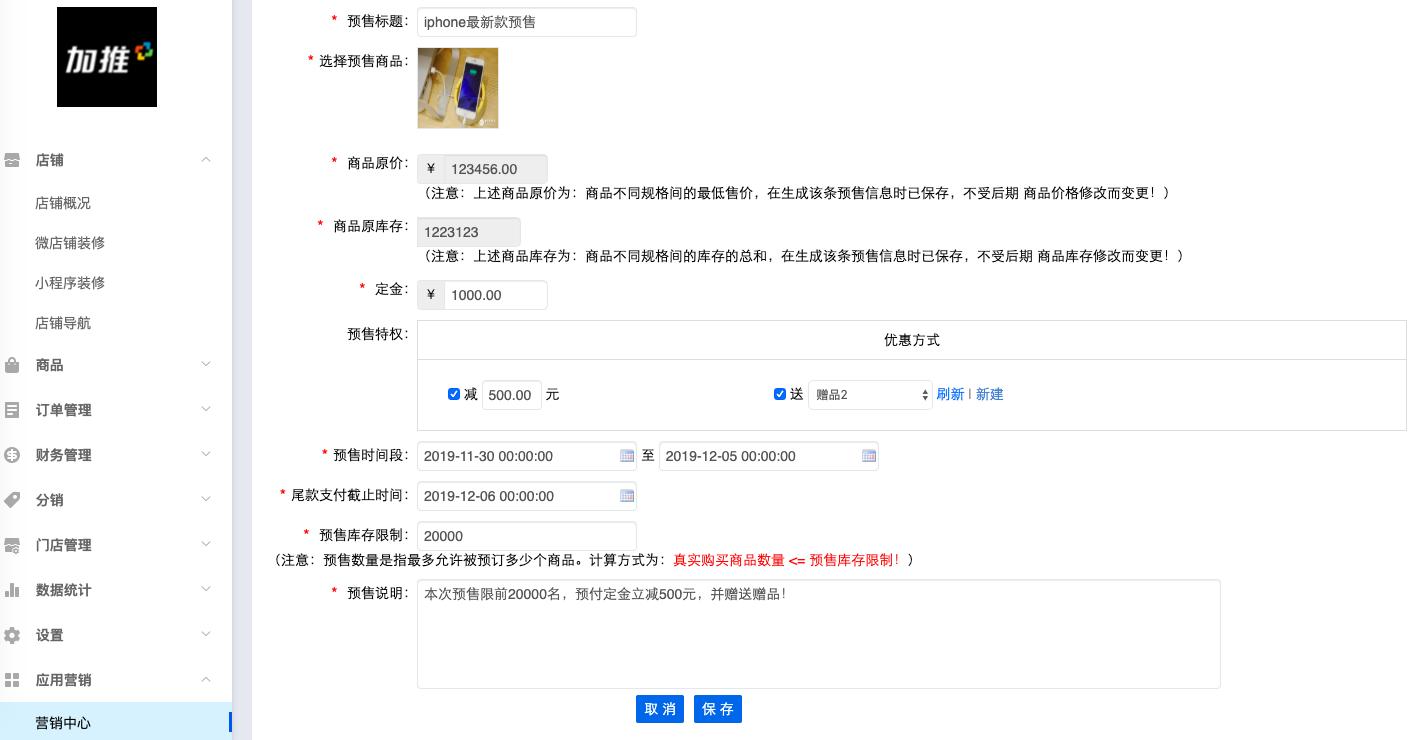
Task: Toggle the 送 gift checkbox
Action: point(780,394)
